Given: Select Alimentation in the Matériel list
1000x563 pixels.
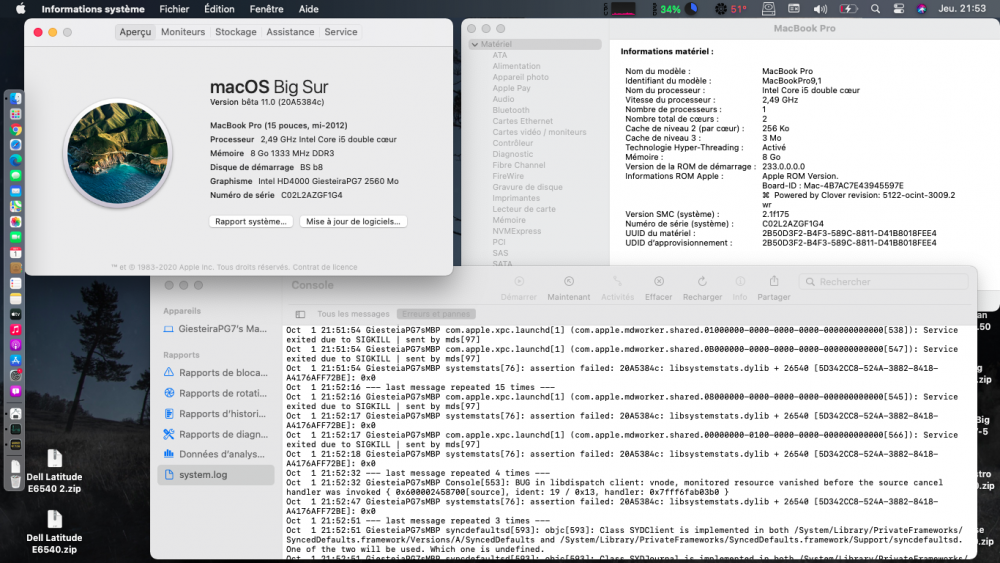Looking at the screenshot, I should (516, 66).
